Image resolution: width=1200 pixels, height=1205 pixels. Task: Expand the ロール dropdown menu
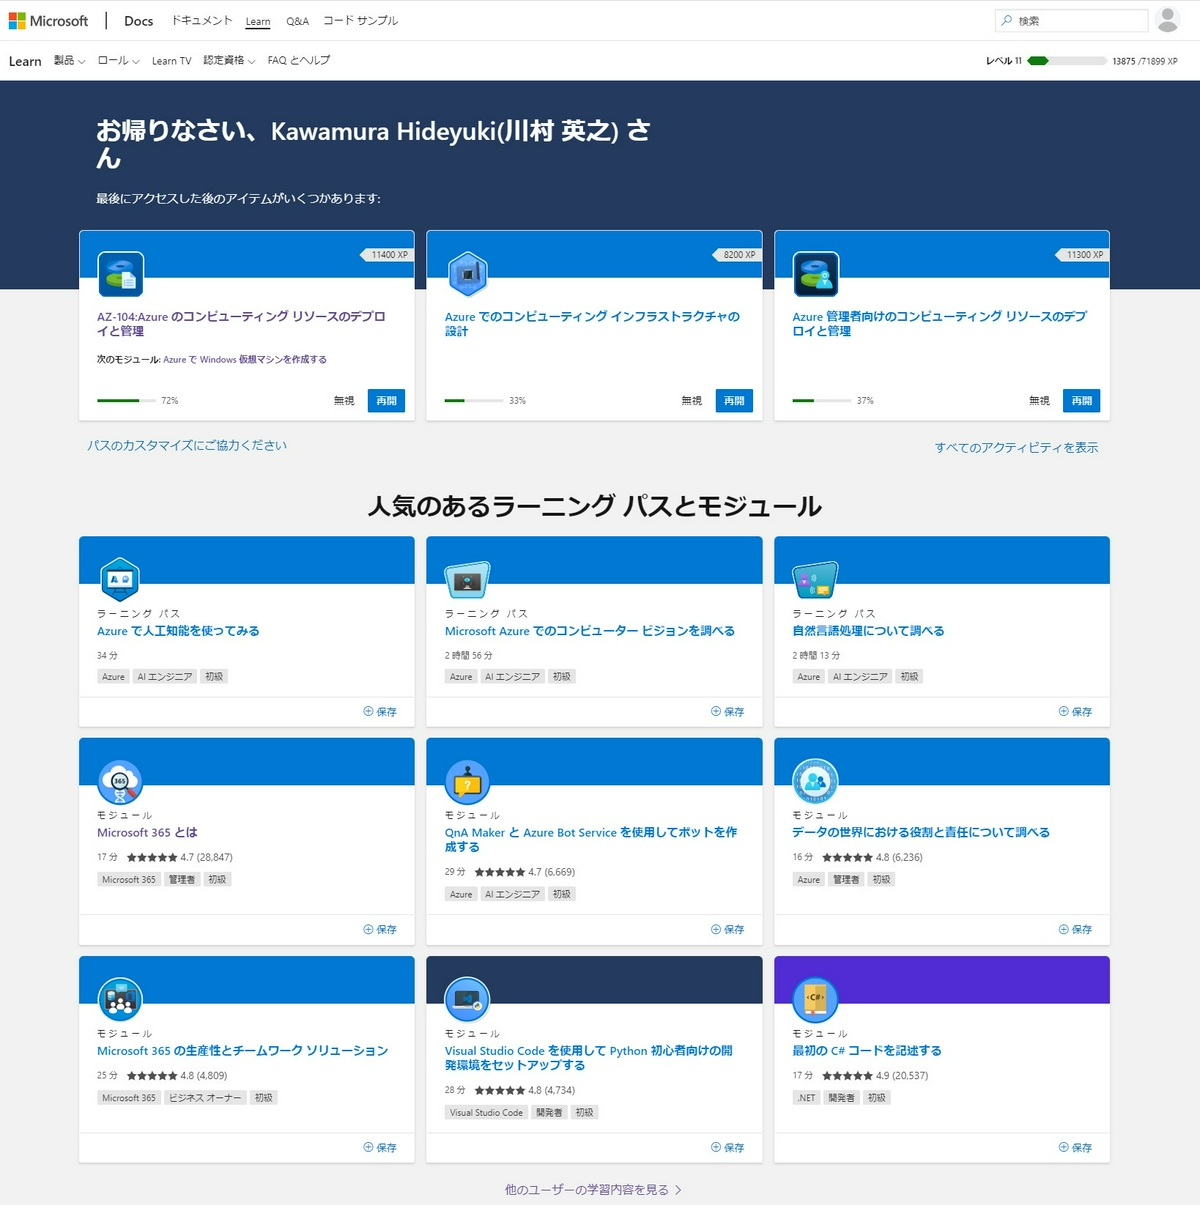click(118, 61)
